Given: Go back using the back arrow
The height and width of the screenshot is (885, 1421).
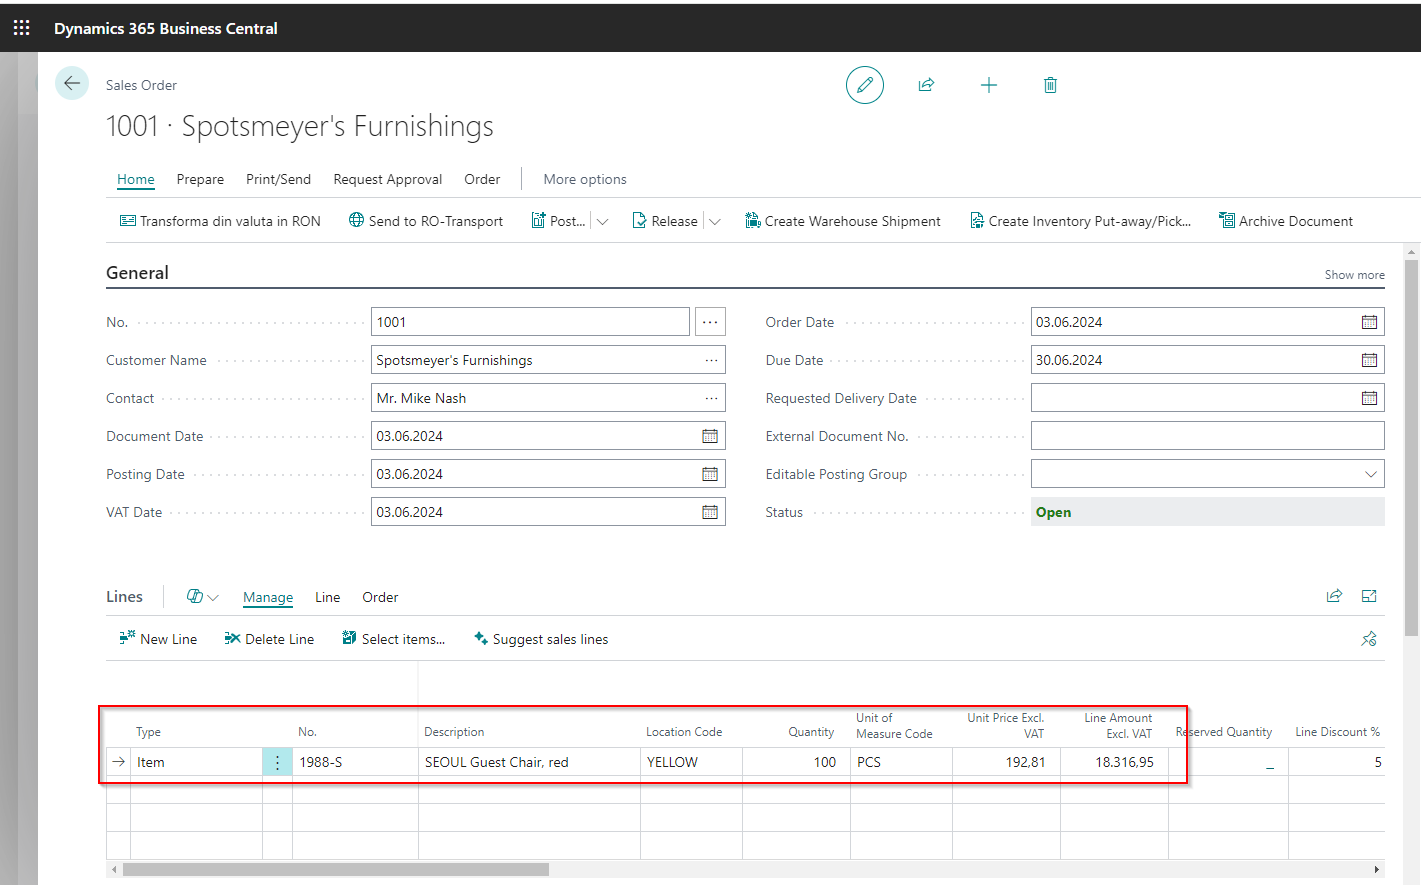Looking at the screenshot, I should click(71, 83).
